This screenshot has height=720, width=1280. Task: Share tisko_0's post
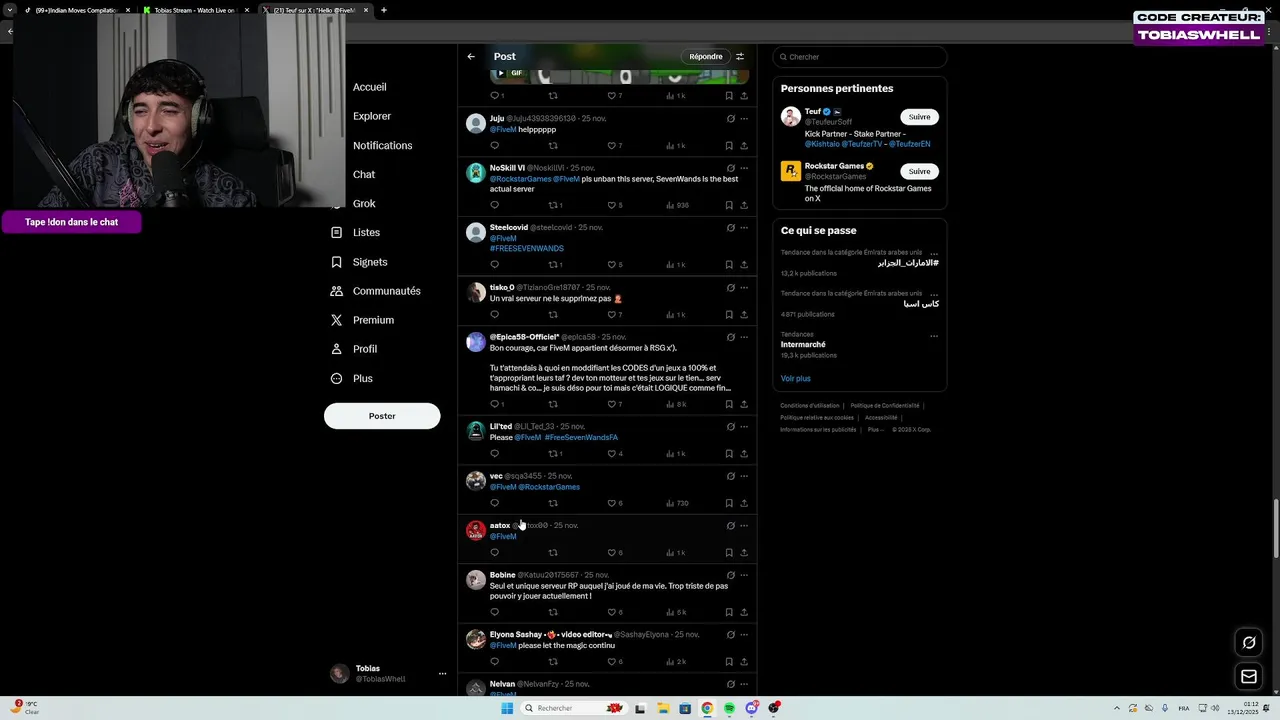coord(744,315)
